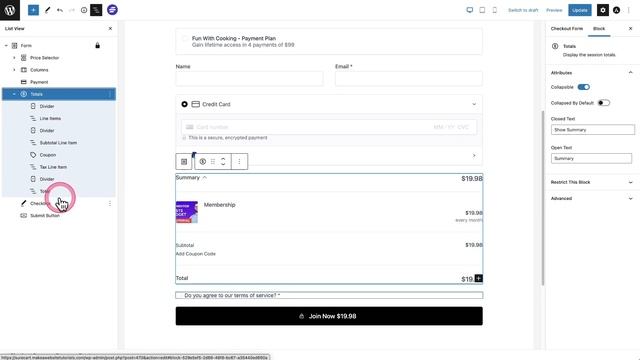Collapse the Summary caret
Screen dimensions: 640x360
pyautogui.click(x=204, y=178)
